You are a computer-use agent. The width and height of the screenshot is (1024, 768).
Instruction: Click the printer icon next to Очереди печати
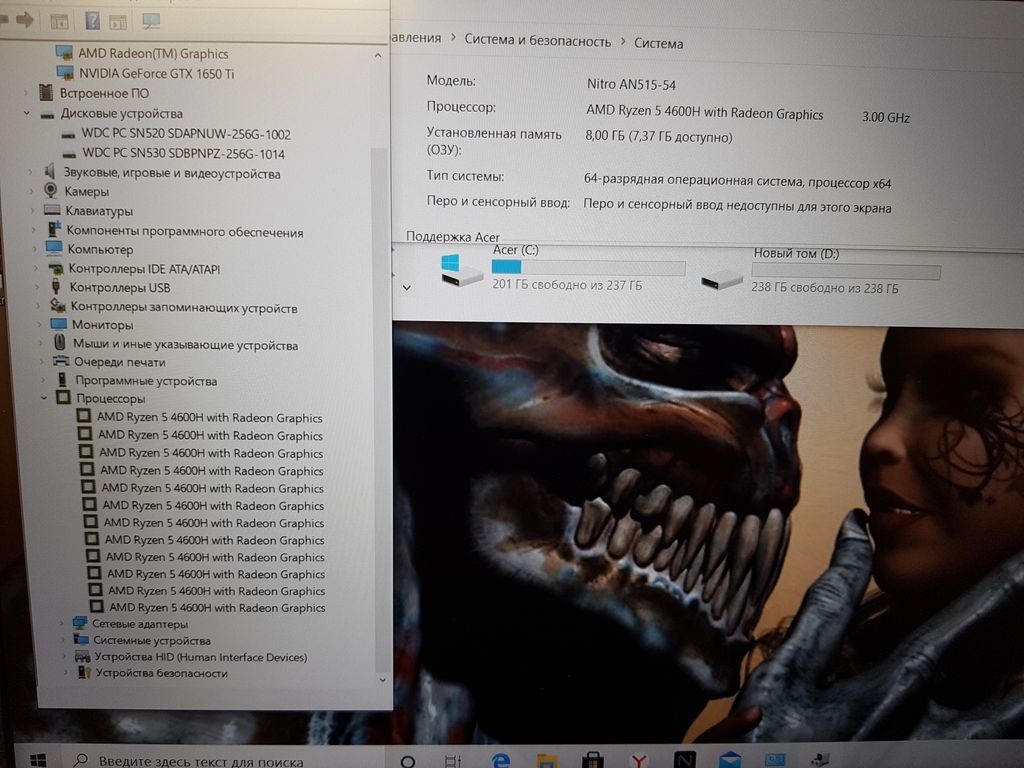[61, 360]
